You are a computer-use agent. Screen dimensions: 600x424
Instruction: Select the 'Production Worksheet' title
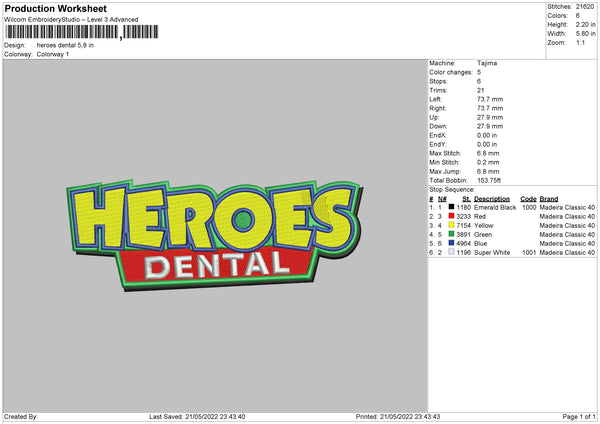click(x=55, y=8)
